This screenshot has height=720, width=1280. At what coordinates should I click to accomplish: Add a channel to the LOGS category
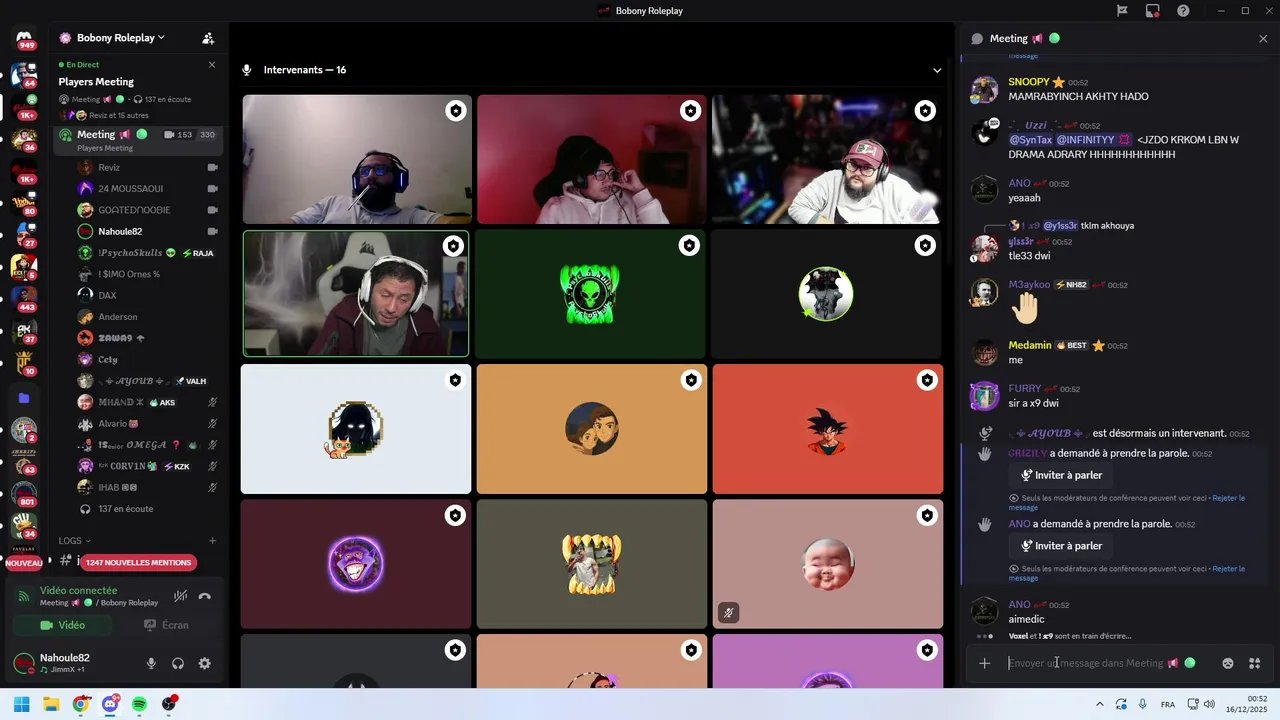pos(212,541)
